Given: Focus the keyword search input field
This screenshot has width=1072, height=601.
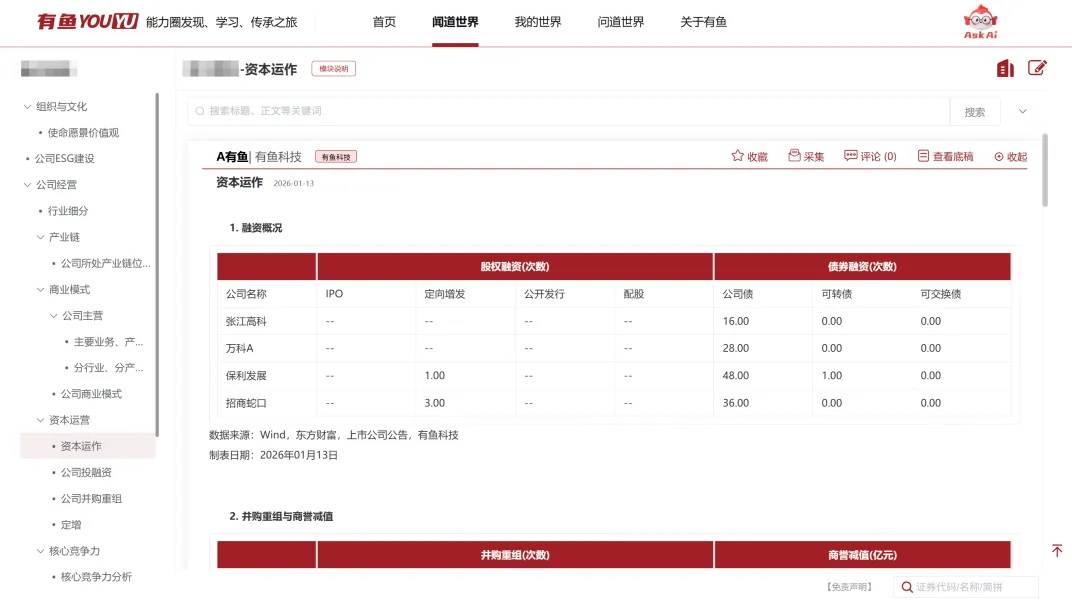Looking at the screenshot, I should 569,111.
